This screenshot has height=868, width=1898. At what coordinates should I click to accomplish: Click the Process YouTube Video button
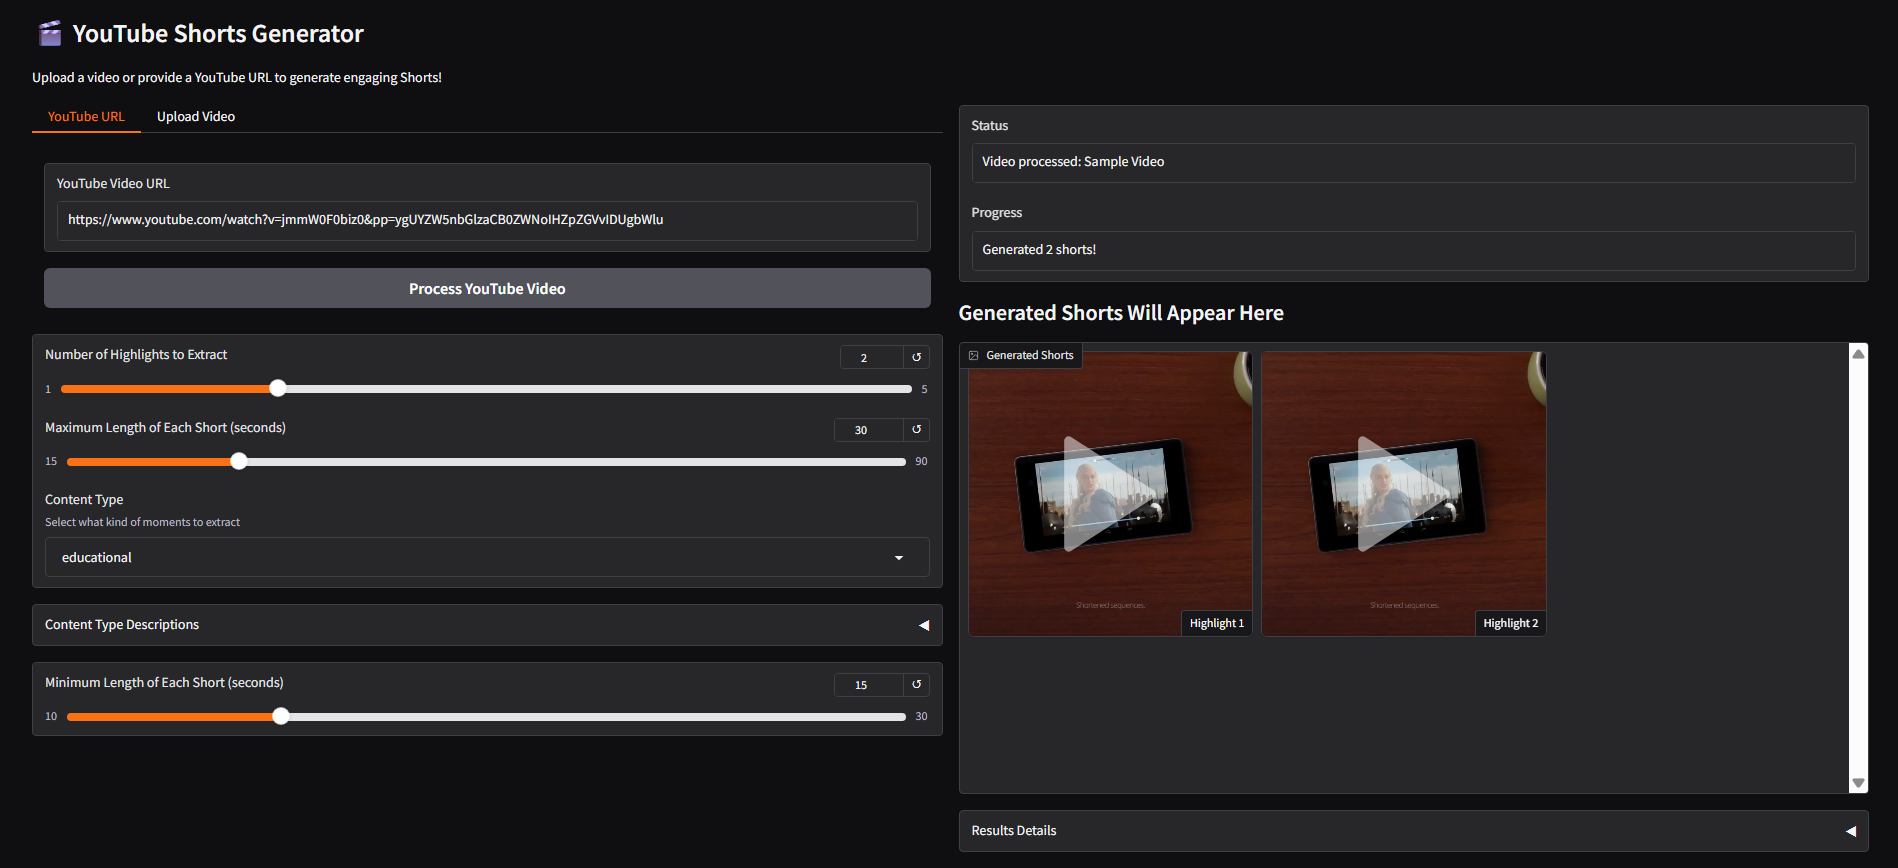487,288
